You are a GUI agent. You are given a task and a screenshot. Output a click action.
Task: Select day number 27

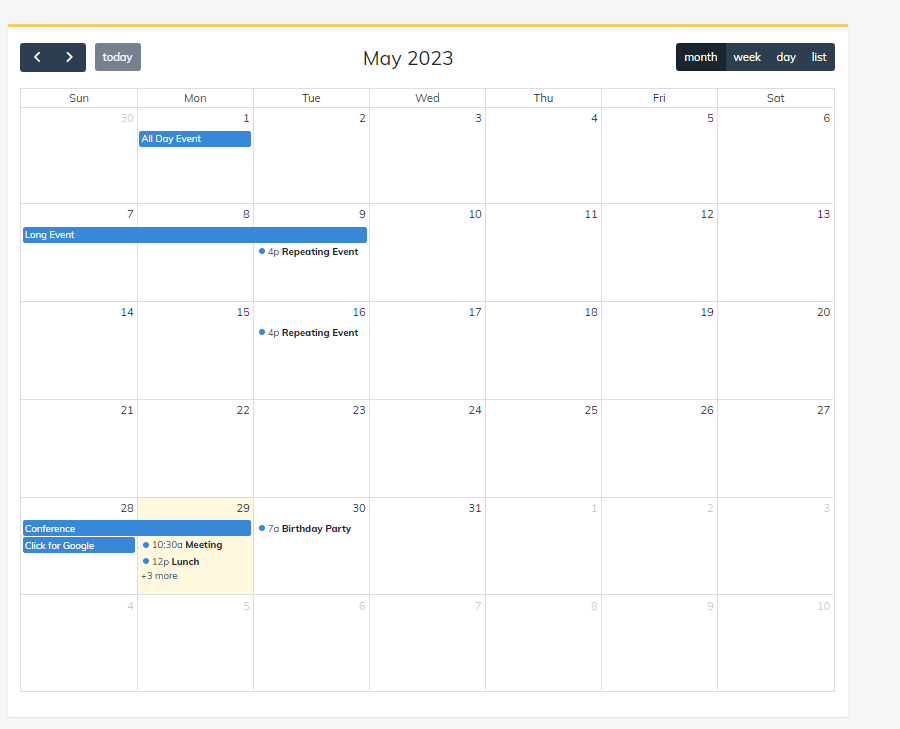click(823, 410)
